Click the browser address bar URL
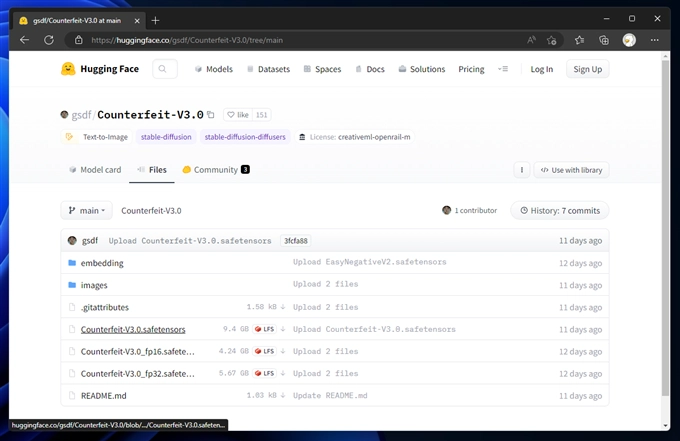This screenshot has height=441, width=680. 187,40
